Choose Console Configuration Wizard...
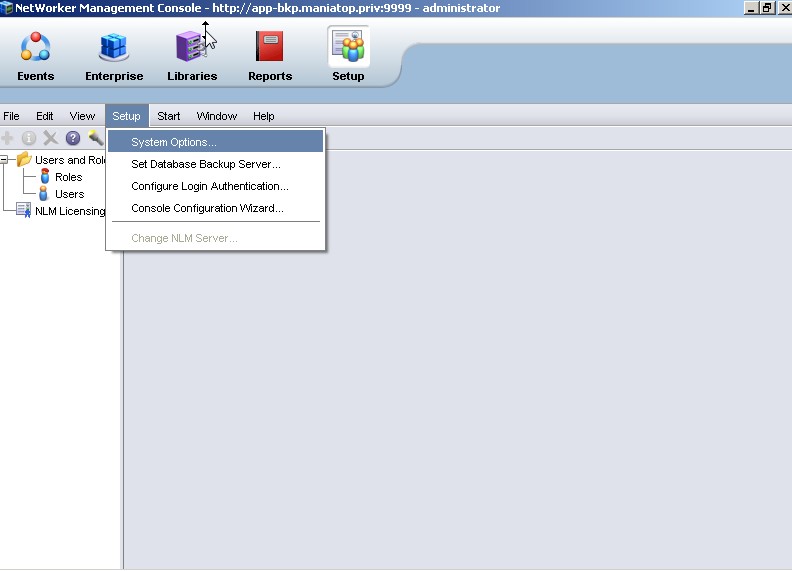792x571 pixels. point(215,208)
